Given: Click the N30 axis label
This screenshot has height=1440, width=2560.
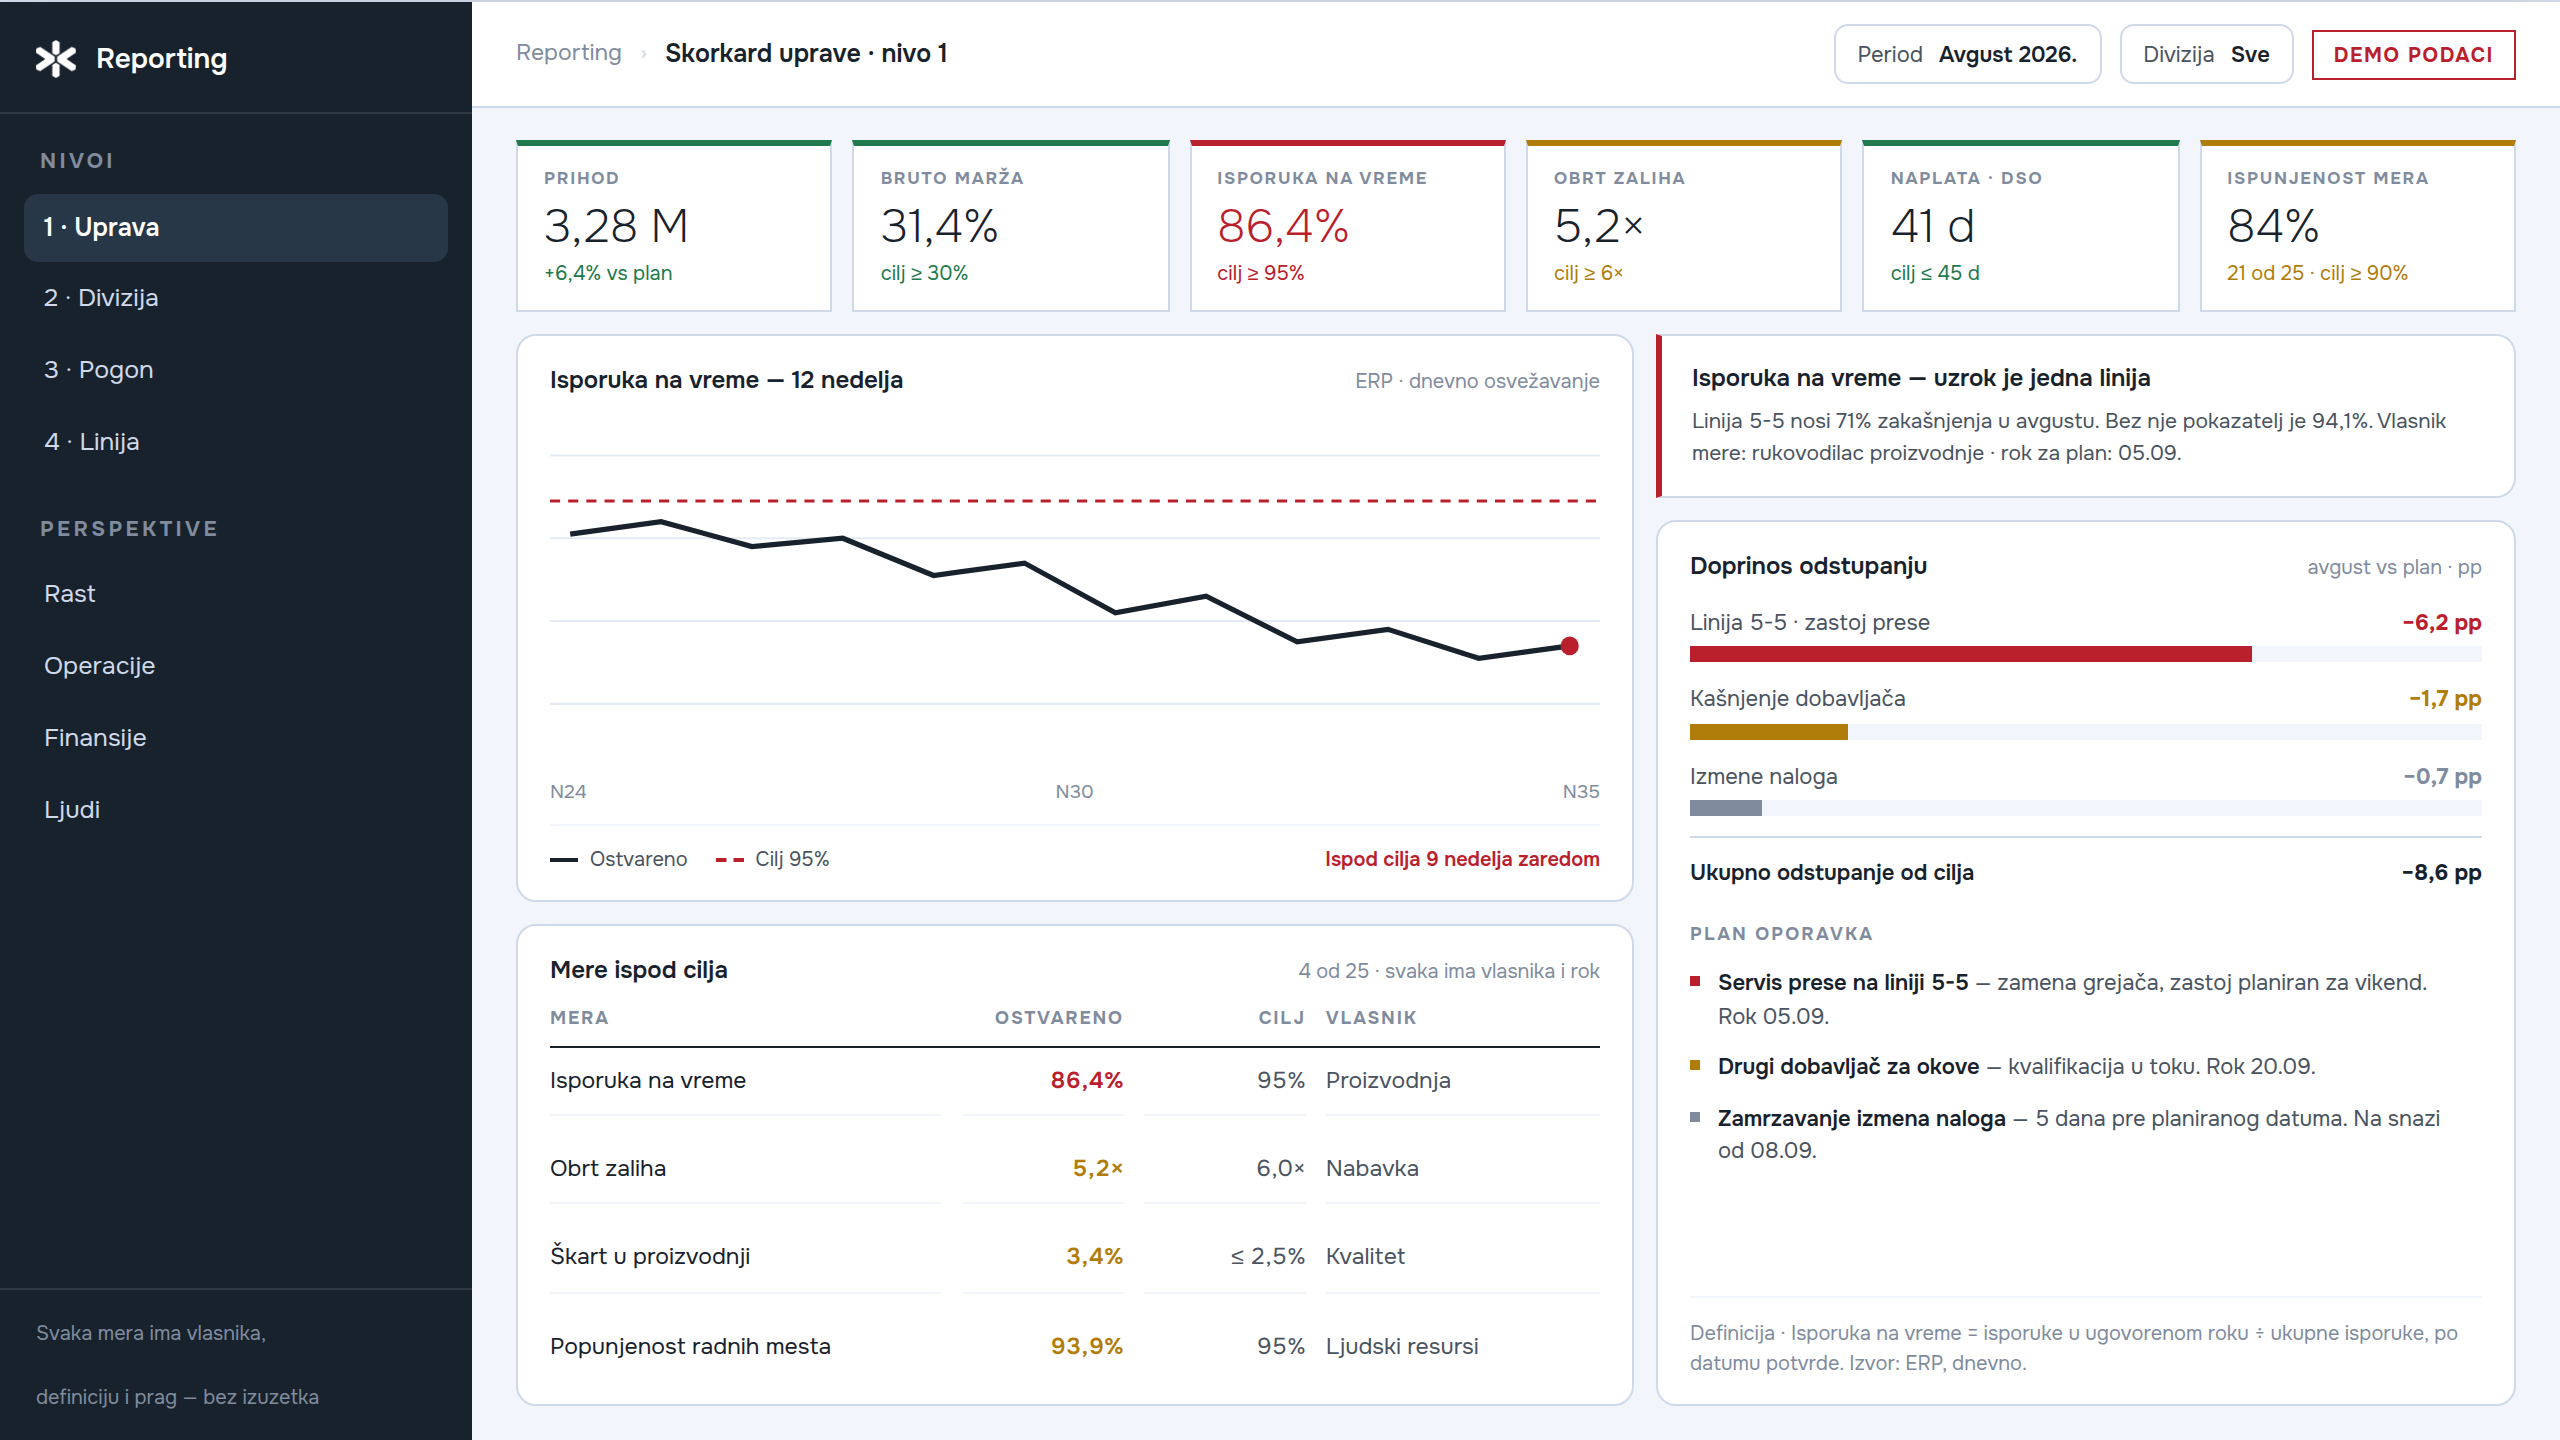Looking at the screenshot, I should point(1074,791).
